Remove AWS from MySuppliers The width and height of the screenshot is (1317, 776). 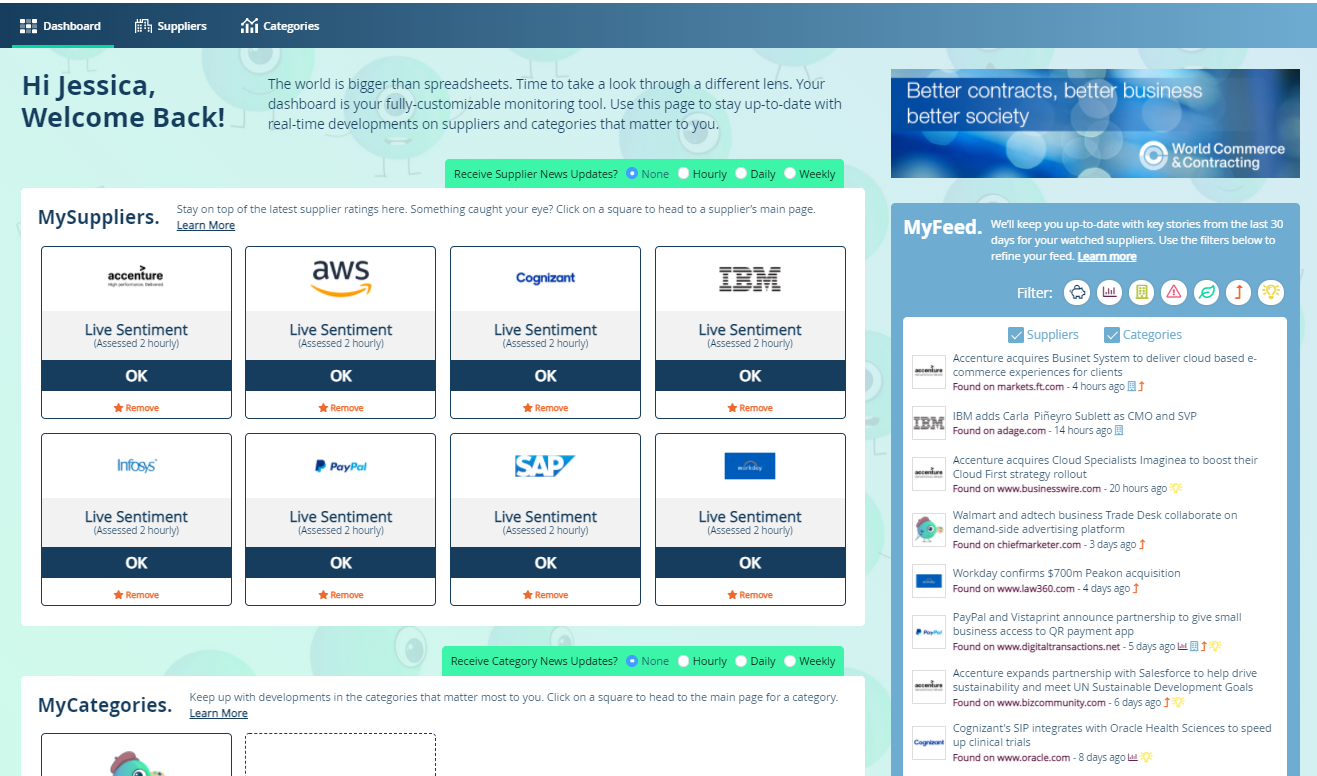point(341,408)
